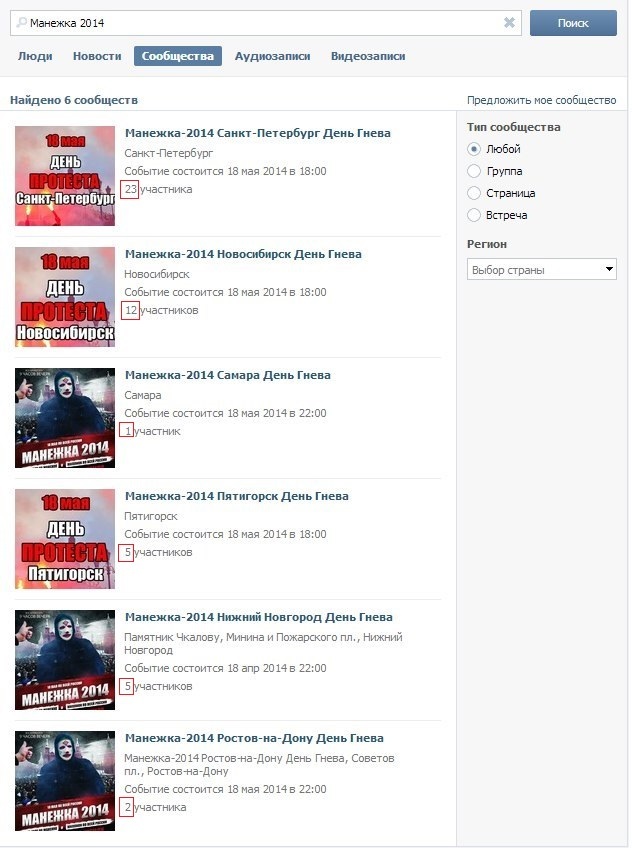632x854 pixels.
Task: Click the Нижний Новгород event thumbnail
Action: 65,660
